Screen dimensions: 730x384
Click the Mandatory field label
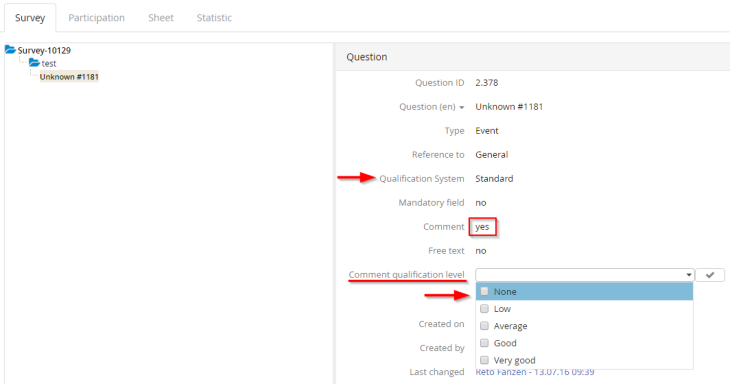coord(431,203)
